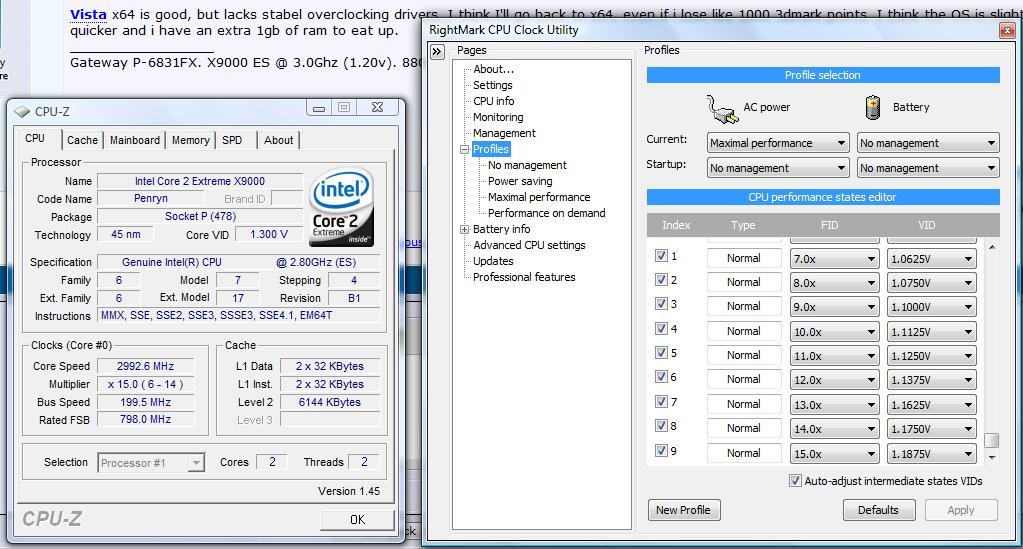
Task: Uncheck performance state index 7
Action: [661, 401]
